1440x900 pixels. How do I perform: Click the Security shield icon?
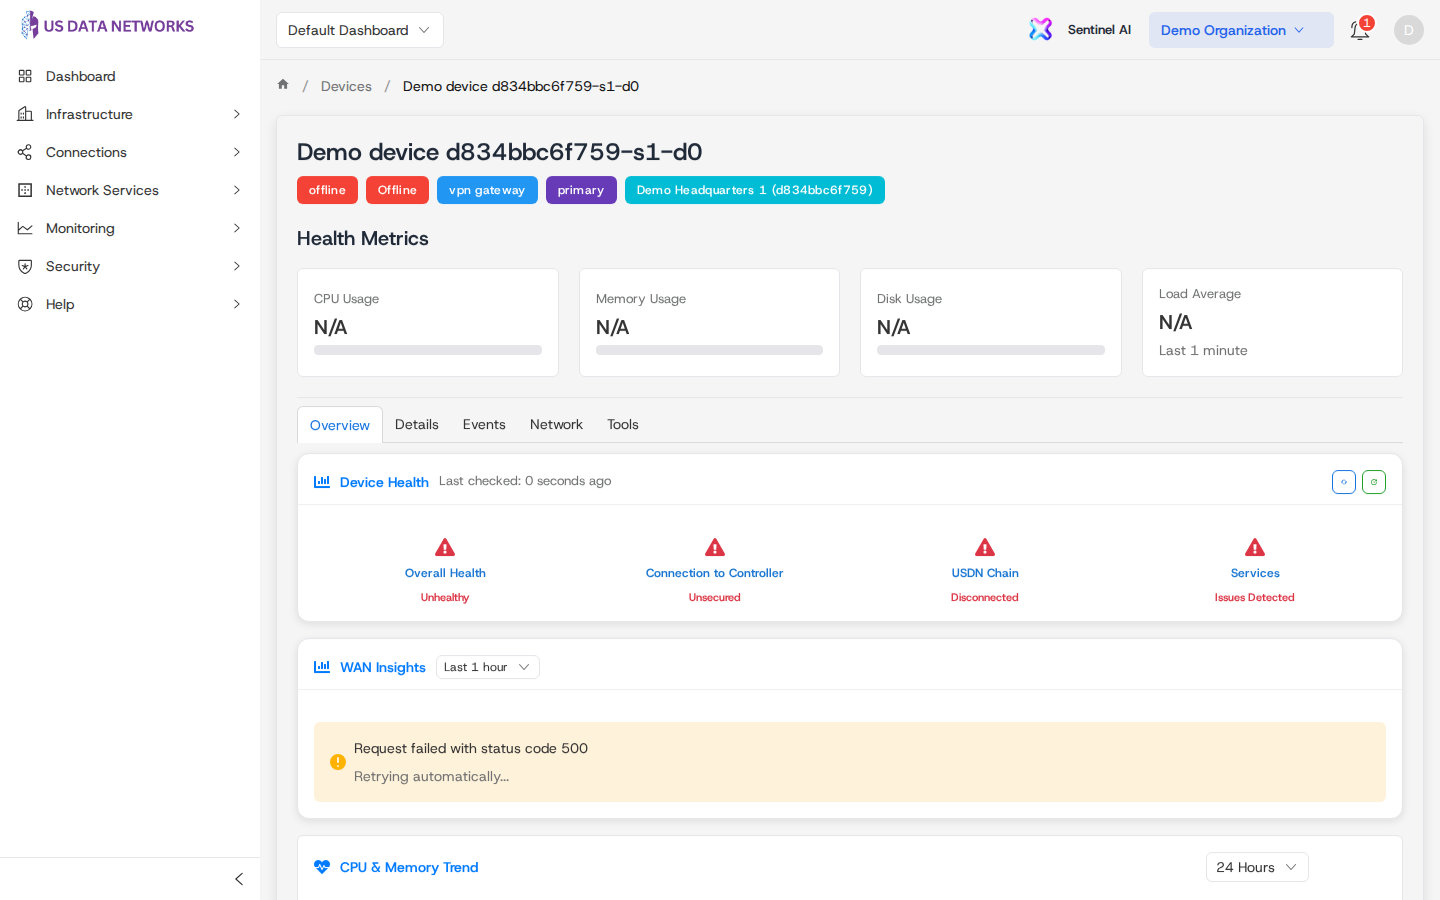pyautogui.click(x=25, y=266)
